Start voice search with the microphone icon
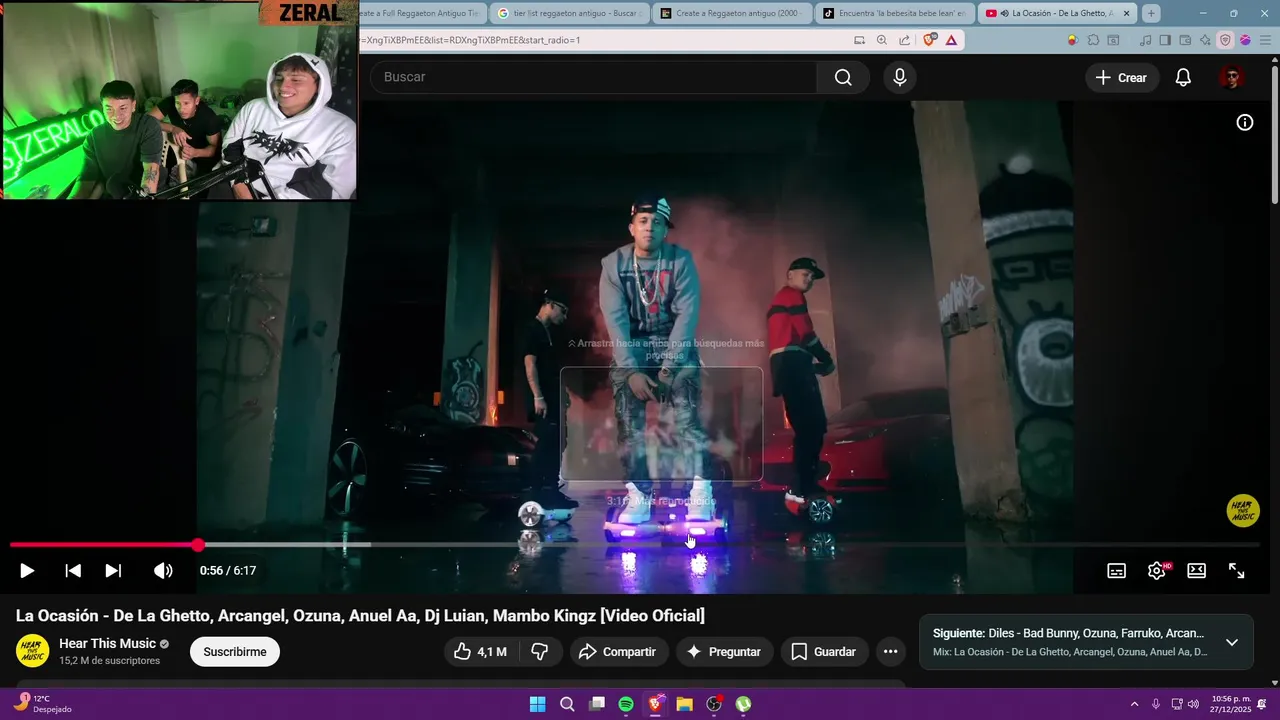Image resolution: width=1280 pixels, height=720 pixels. coord(900,77)
